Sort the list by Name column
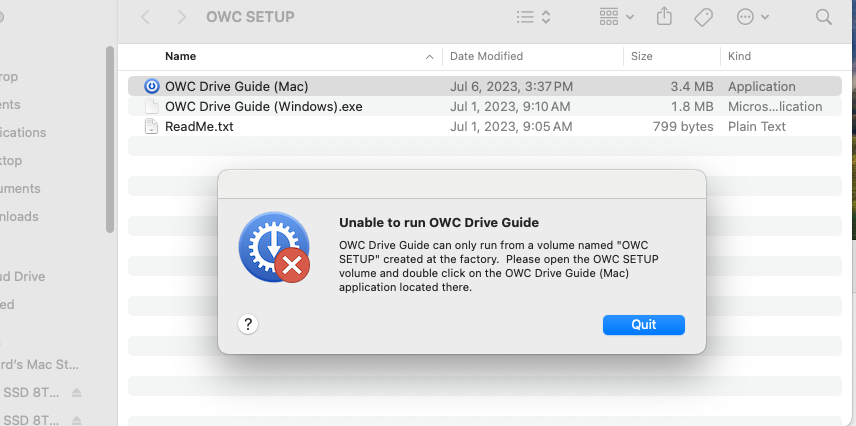This screenshot has height=426, width=856. coord(181,56)
